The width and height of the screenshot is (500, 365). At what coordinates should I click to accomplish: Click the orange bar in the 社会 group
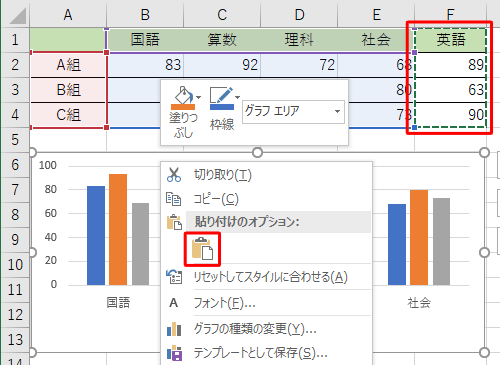419,237
